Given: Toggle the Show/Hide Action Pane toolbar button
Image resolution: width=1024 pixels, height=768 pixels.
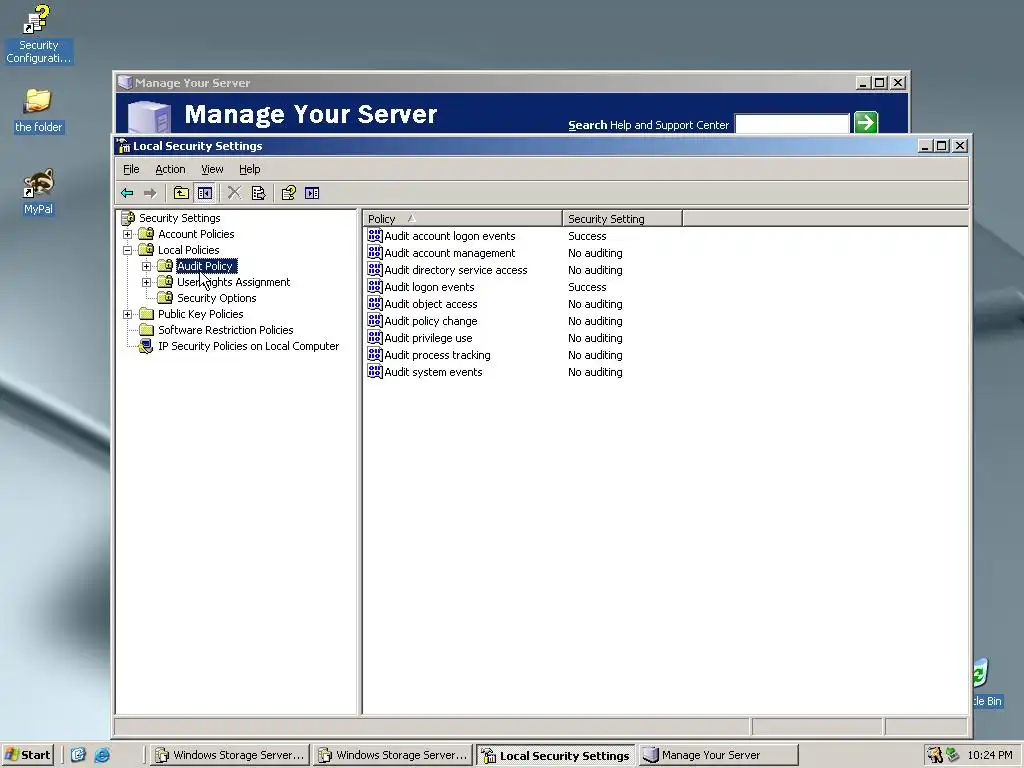Looking at the screenshot, I should pos(312,193).
